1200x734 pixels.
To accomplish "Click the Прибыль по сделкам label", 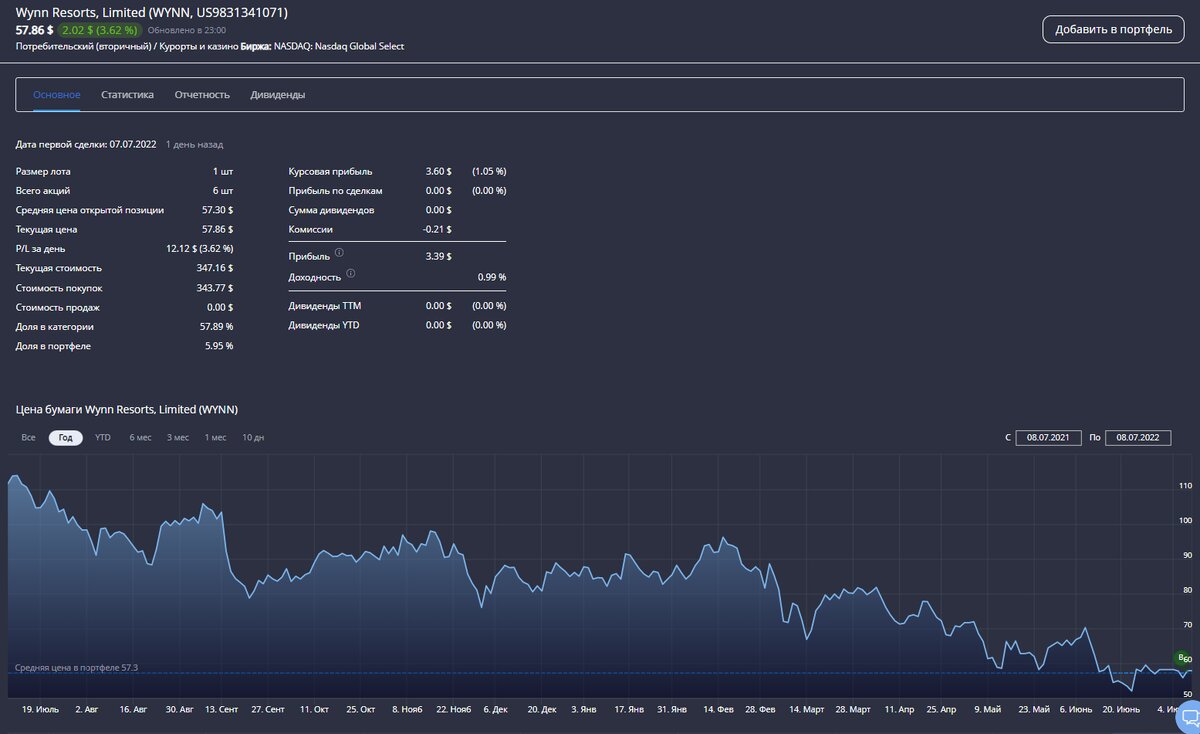I will (x=335, y=191).
